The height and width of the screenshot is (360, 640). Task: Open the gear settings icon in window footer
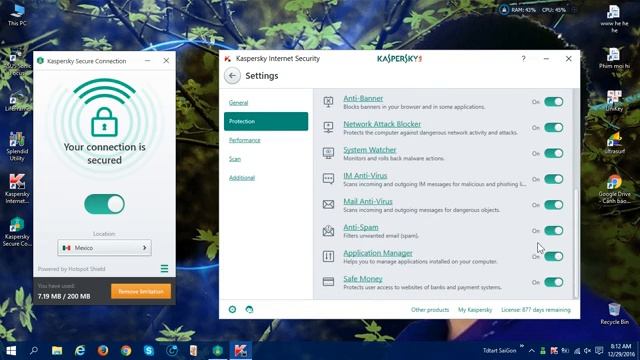(232, 309)
